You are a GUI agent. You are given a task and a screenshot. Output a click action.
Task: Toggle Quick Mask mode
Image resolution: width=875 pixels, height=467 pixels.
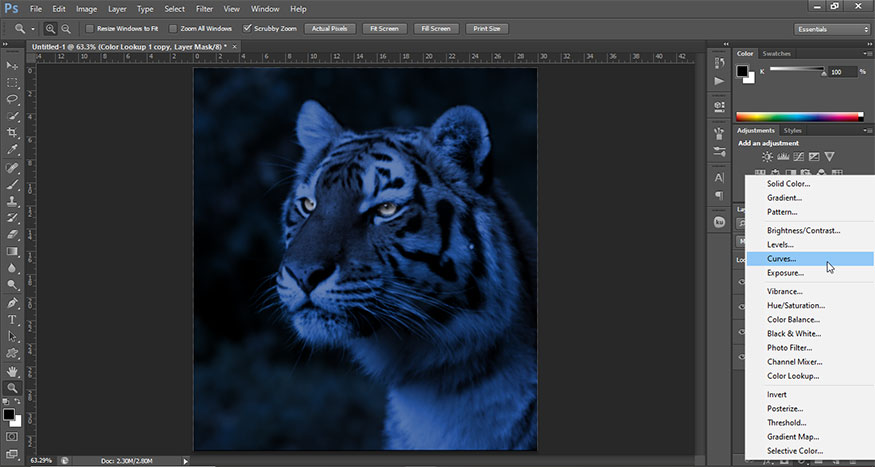pyautogui.click(x=12, y=436)
